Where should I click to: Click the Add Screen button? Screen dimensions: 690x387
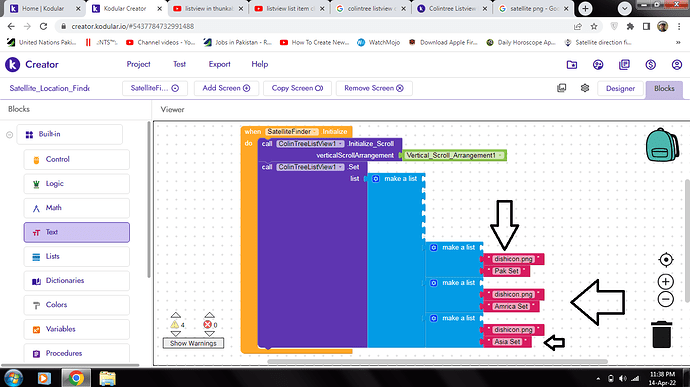(x=226, y=88)
